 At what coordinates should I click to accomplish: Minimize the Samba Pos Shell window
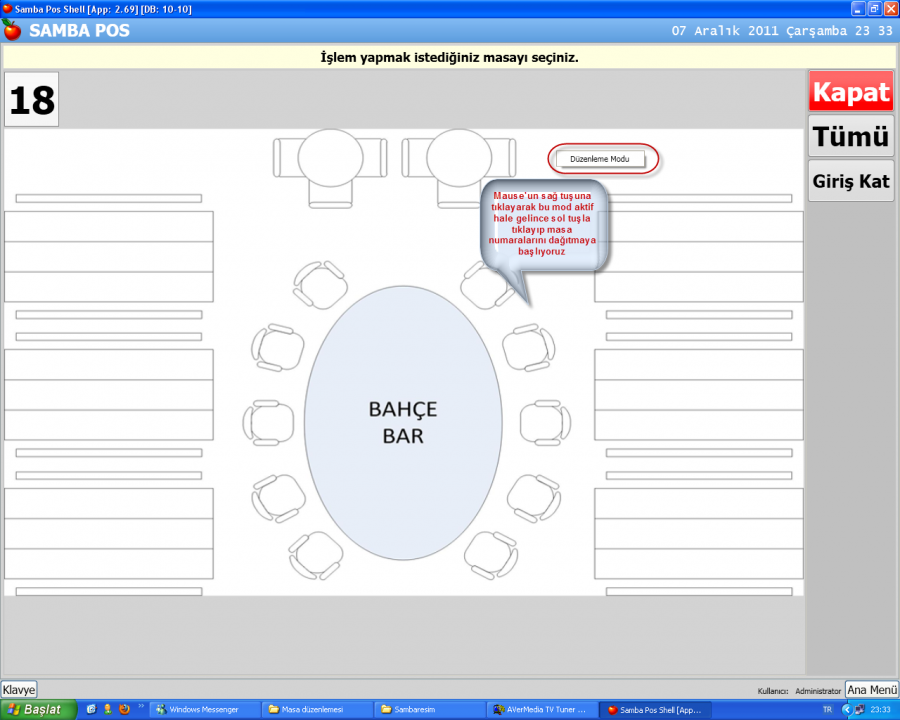click(858, 9)
